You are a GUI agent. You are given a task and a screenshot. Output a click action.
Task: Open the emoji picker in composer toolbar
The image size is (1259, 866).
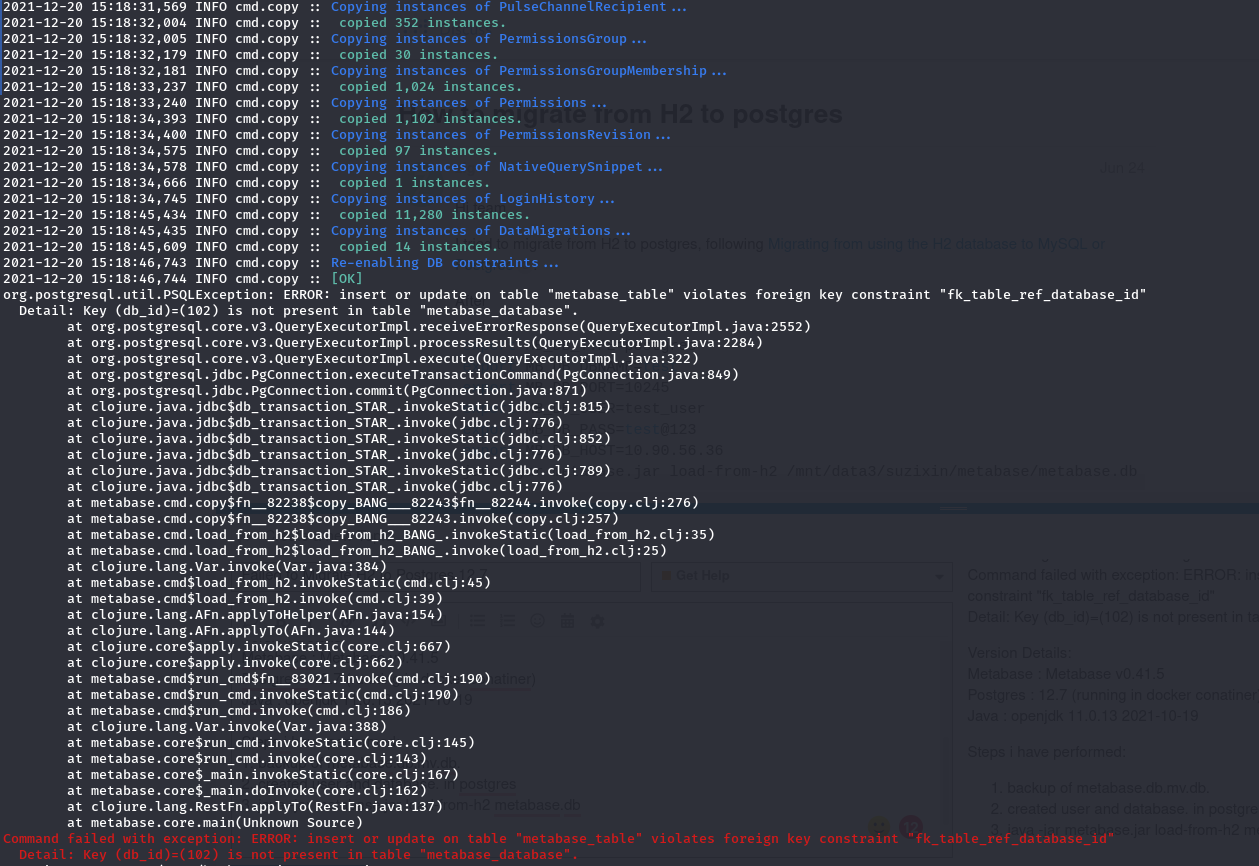point(538,621)
